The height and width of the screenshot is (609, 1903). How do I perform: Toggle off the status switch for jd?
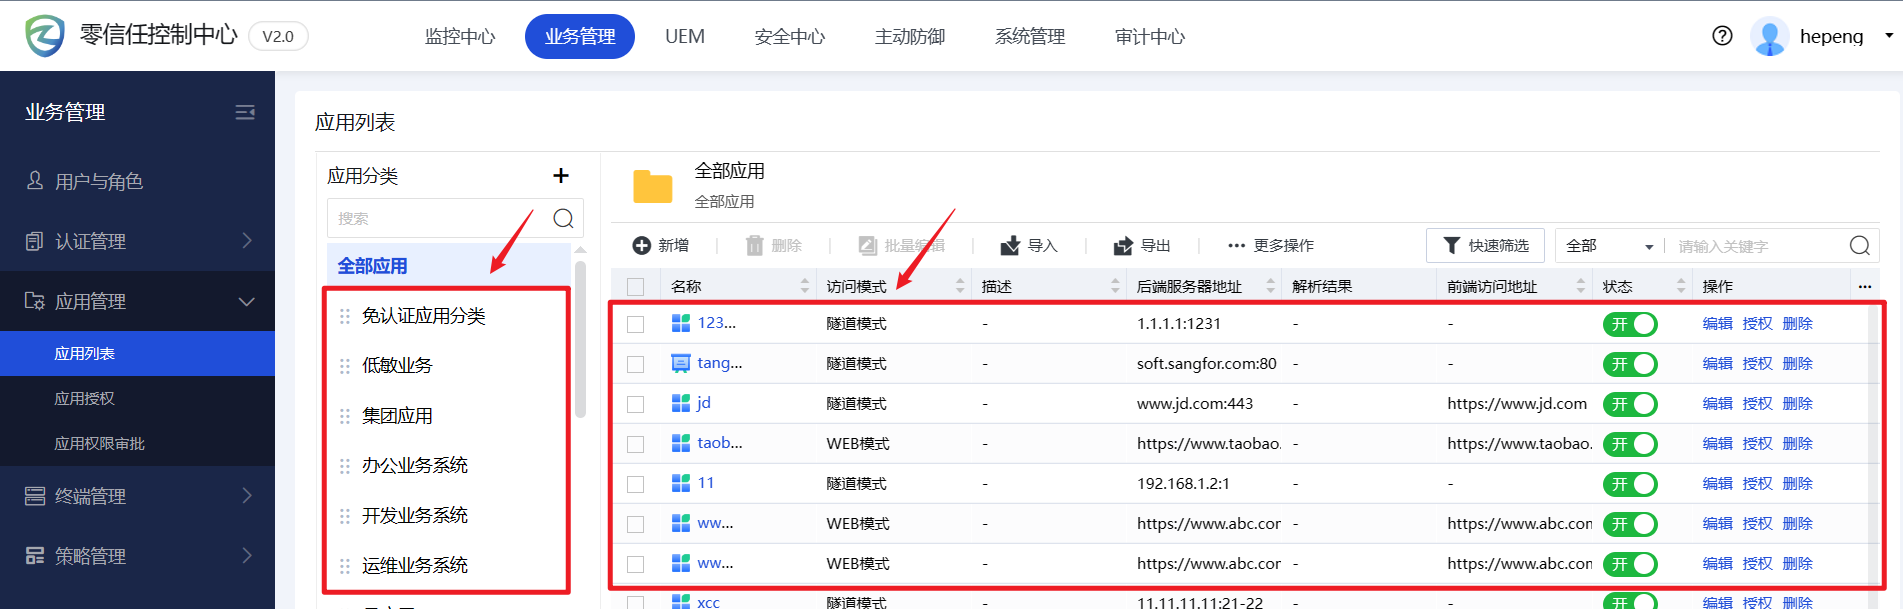click(x=1630, y=404)
